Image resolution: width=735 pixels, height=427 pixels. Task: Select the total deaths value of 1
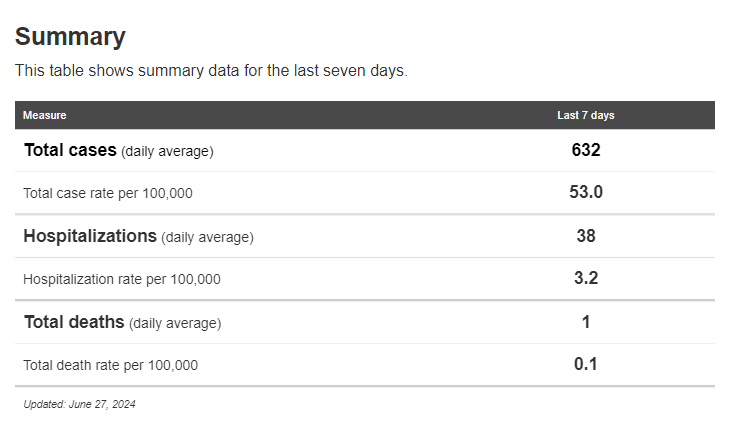coord(585,322)
